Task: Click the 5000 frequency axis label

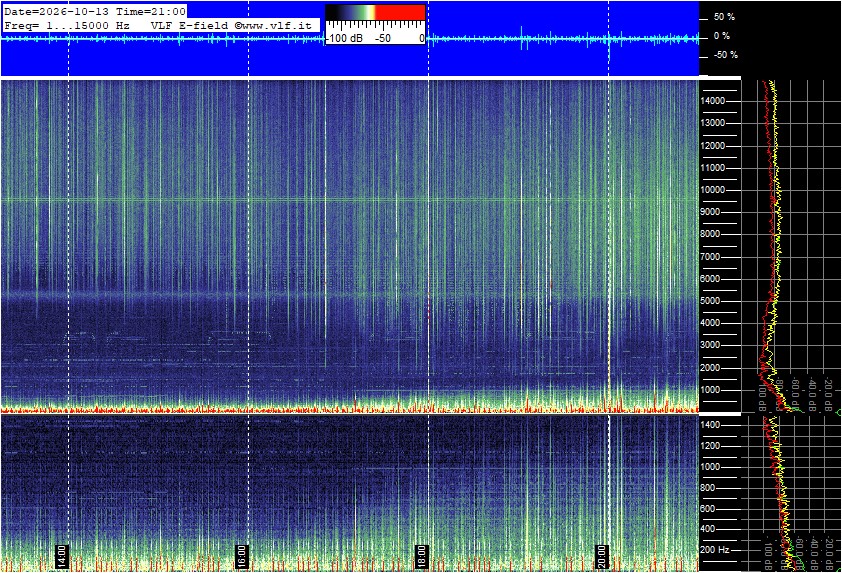Action: [710, 301]
